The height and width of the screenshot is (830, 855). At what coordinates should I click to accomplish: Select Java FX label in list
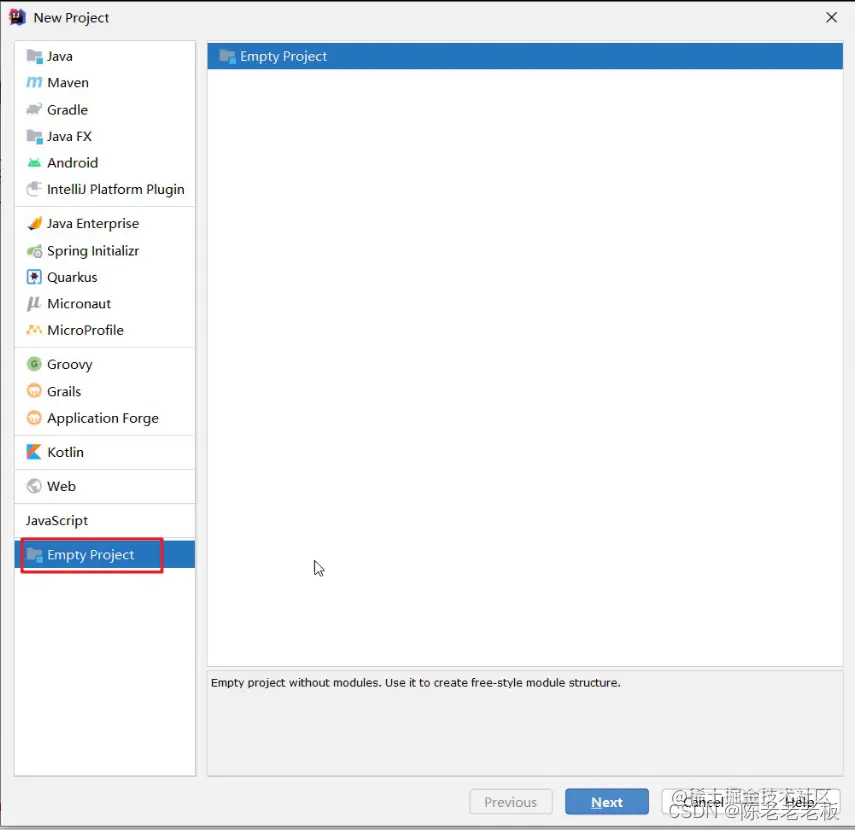pyautogui.click(x=69, y=136)
